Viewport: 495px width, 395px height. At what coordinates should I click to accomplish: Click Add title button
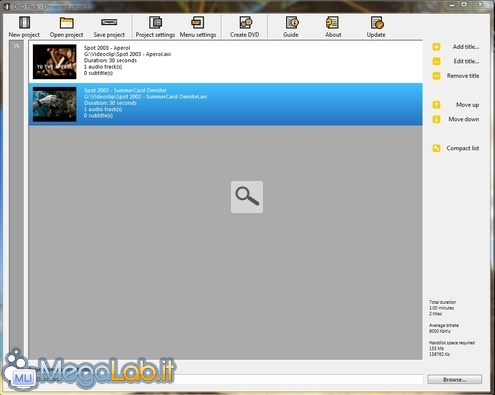point(456,47)
